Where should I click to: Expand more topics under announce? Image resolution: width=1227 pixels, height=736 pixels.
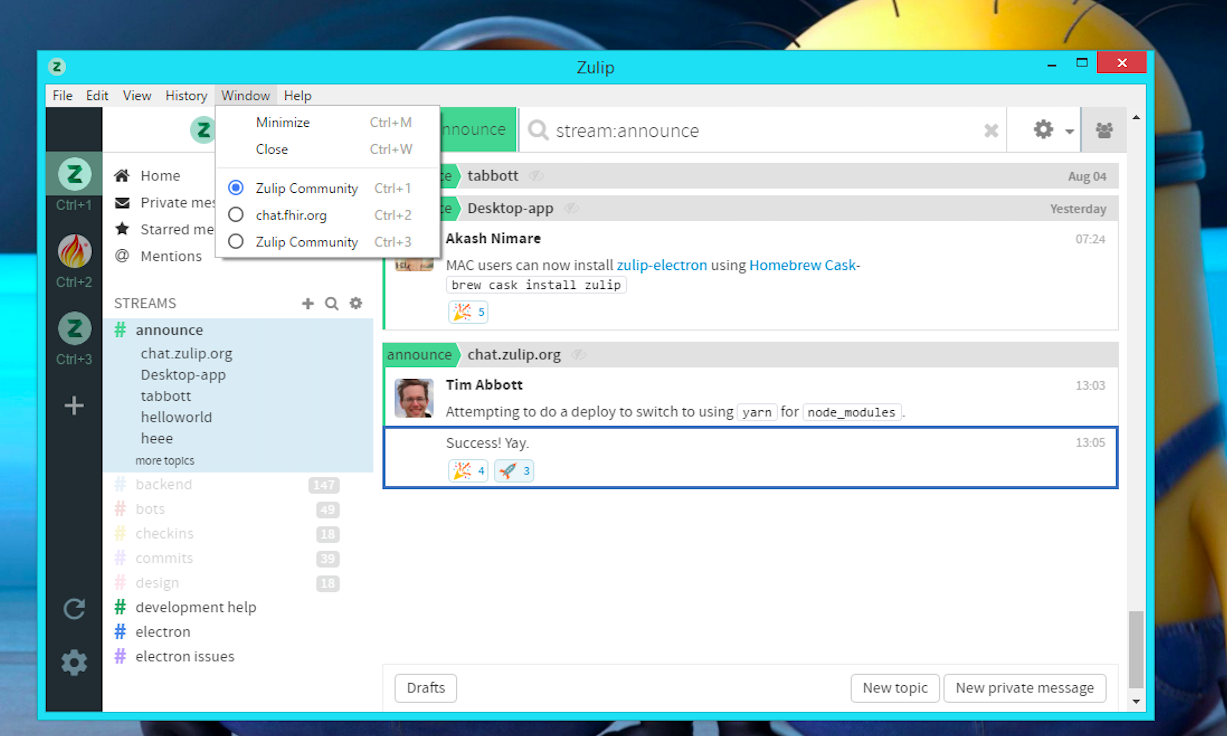click(165, 461)
